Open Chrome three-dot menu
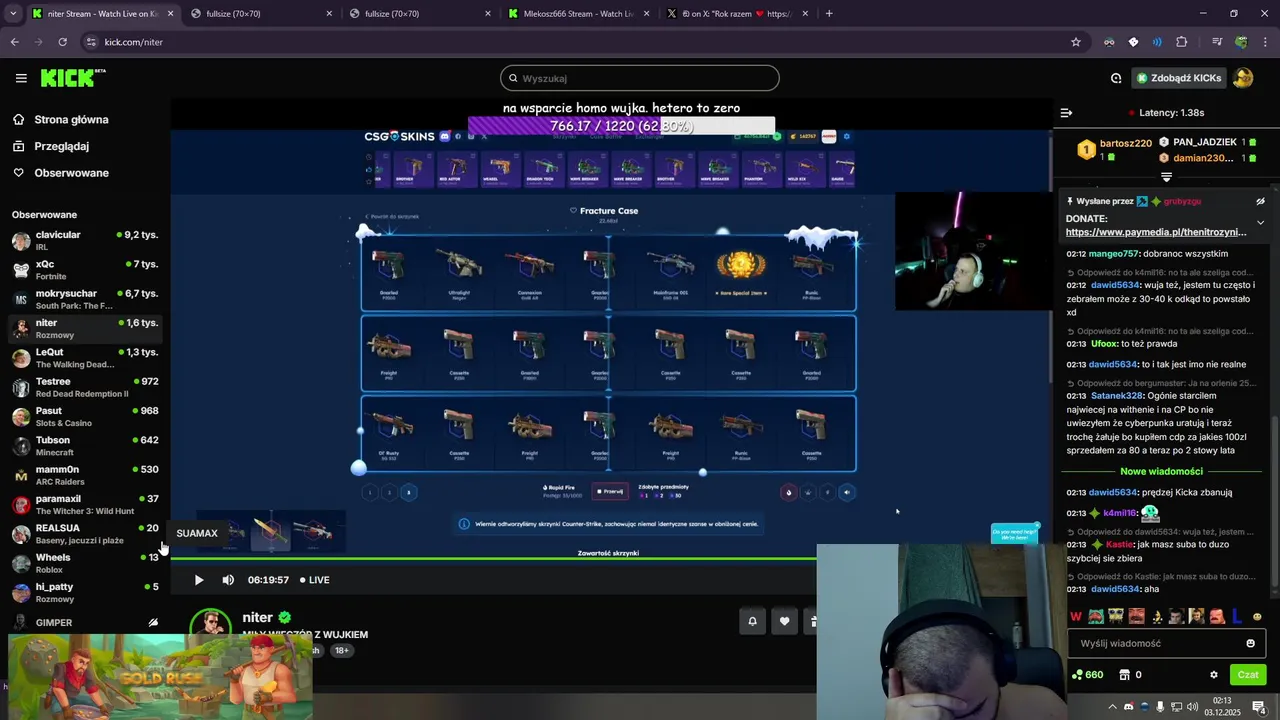Viewport: 1280px width, 720px height. tap(1265, 42)
